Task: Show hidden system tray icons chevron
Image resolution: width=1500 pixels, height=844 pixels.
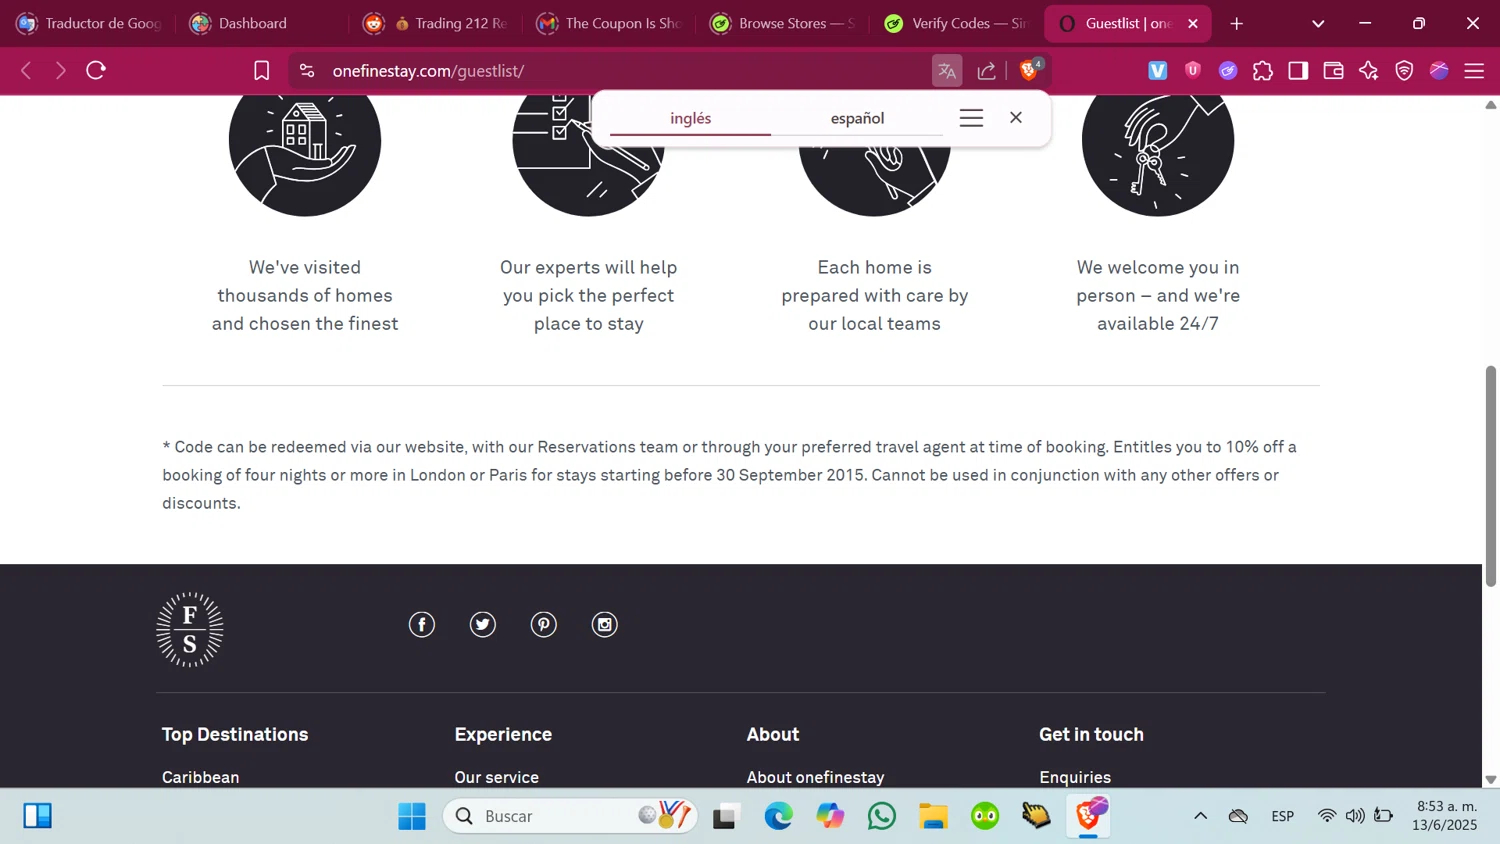Action: 1201,816
